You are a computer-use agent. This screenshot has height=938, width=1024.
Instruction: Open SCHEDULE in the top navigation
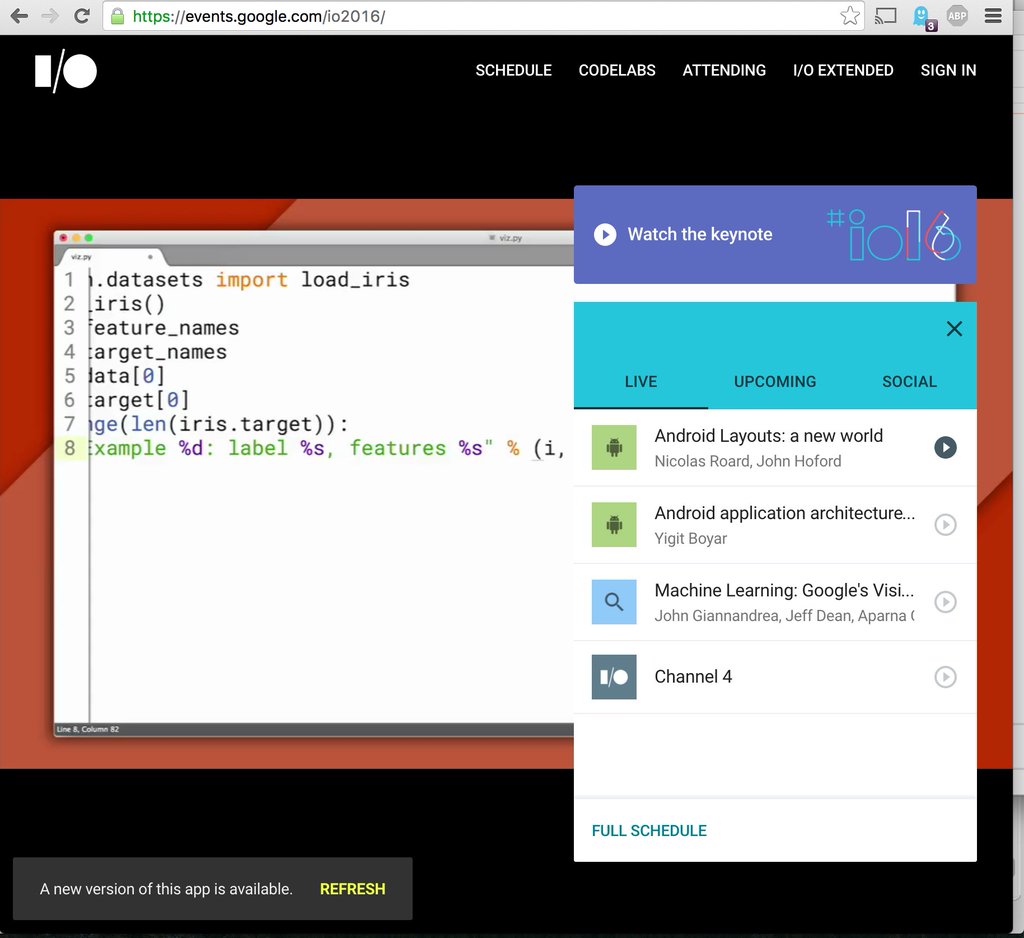click(x=513, y=71)
